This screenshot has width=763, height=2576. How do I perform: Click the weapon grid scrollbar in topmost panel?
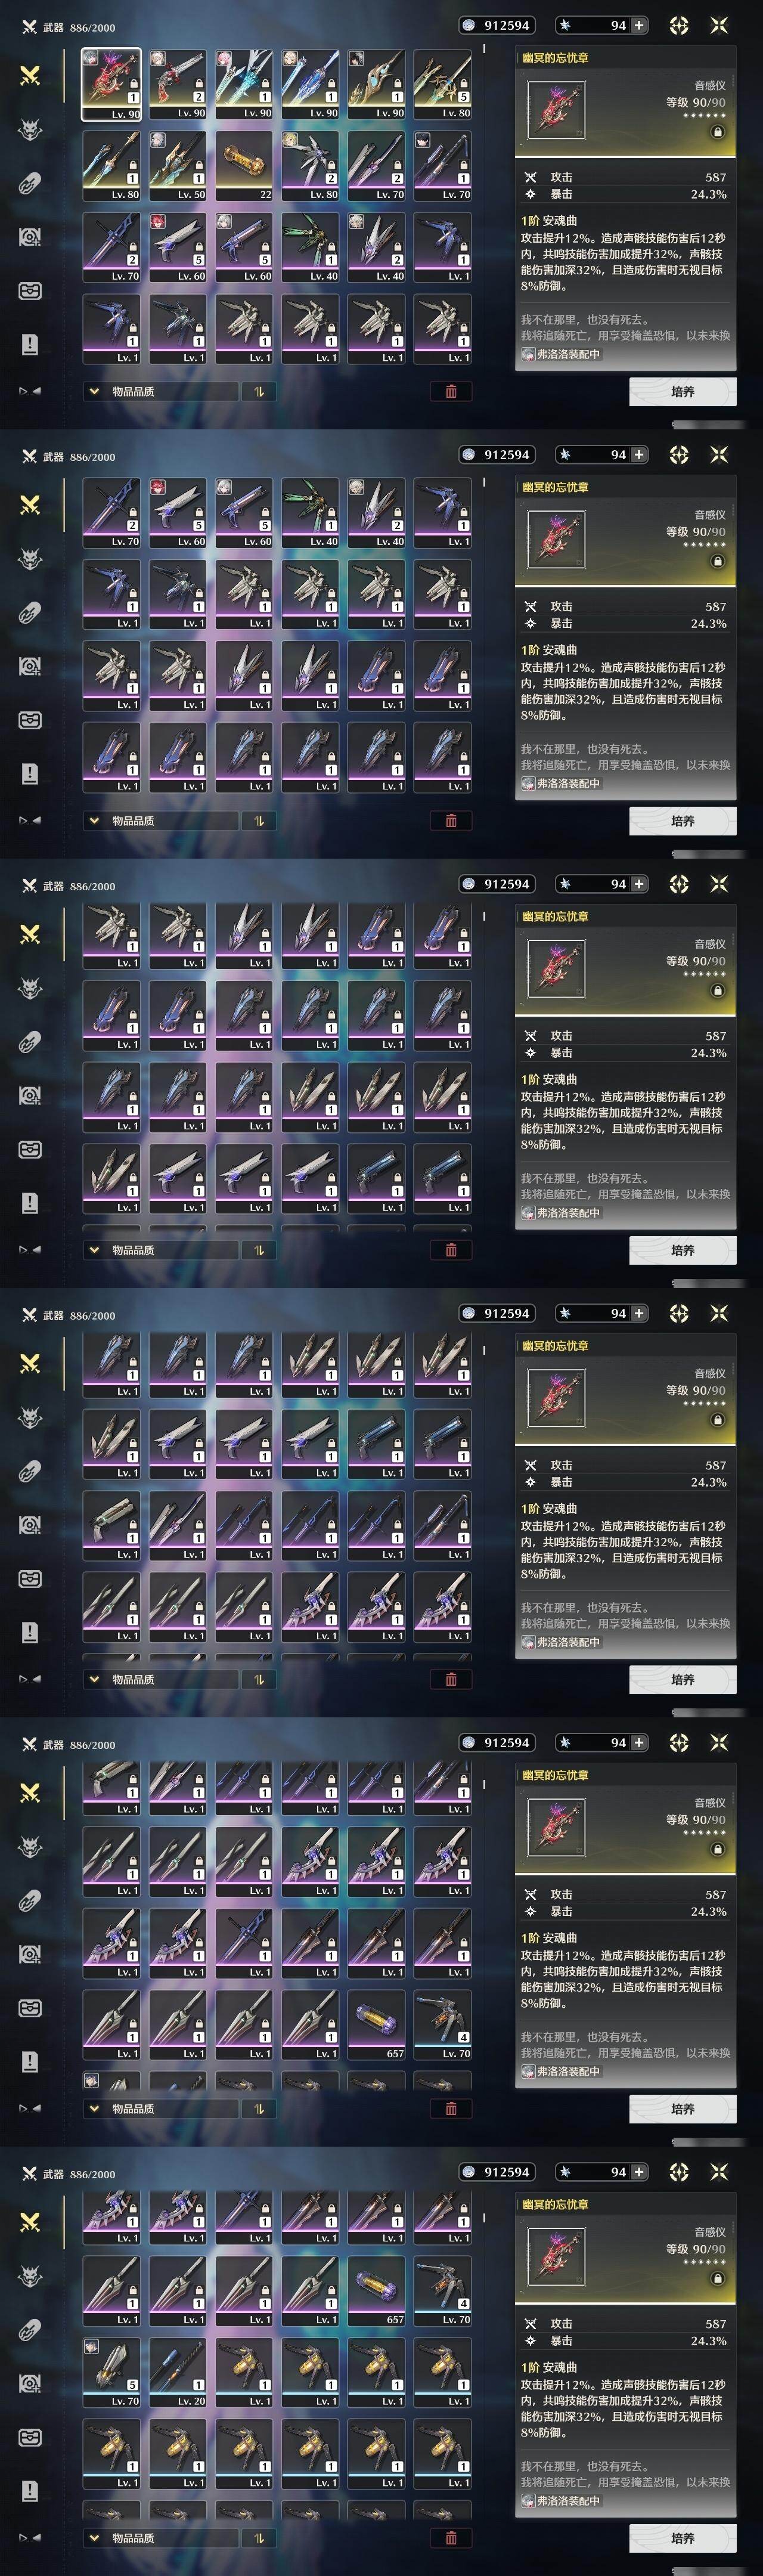(485, 48)
